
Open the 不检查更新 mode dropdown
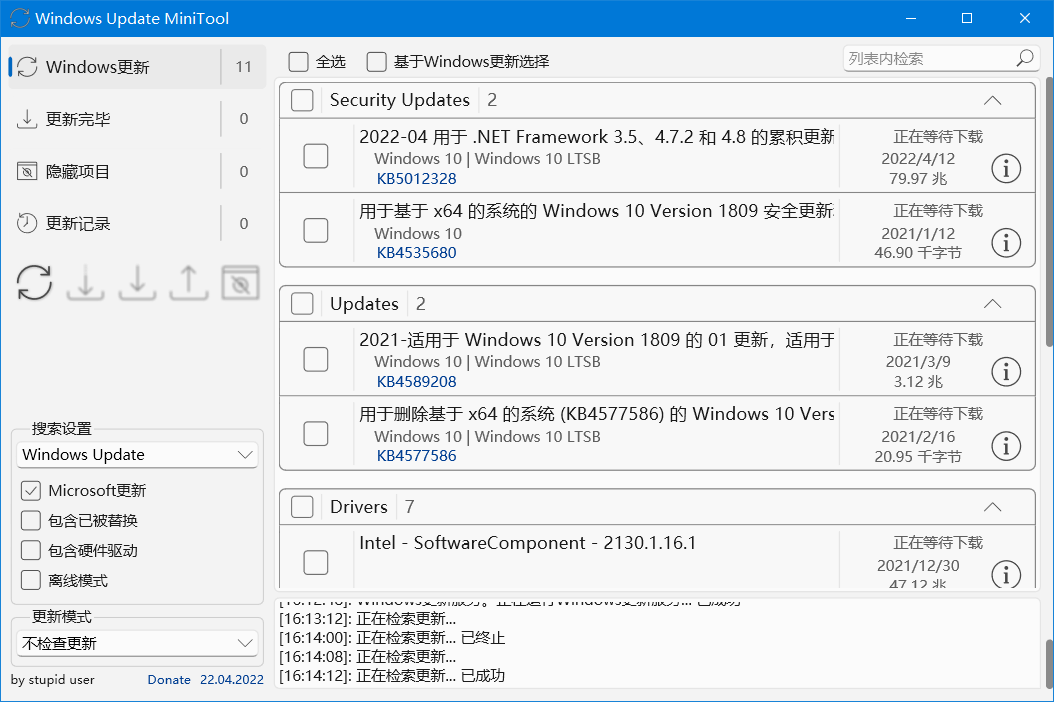(137, 644)
